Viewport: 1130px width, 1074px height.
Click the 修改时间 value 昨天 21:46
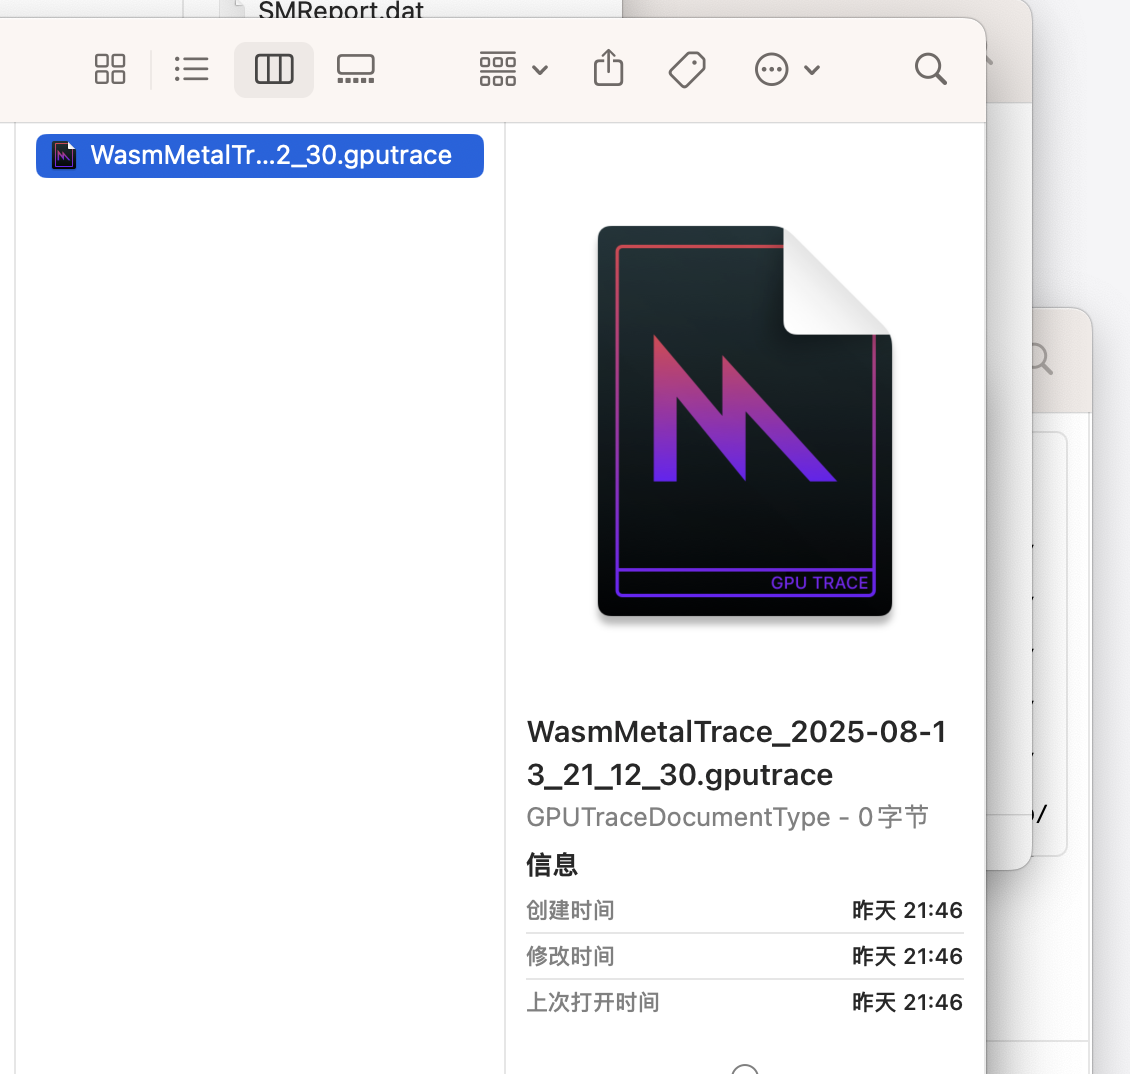pyautogui.click(x=907, y=957)
